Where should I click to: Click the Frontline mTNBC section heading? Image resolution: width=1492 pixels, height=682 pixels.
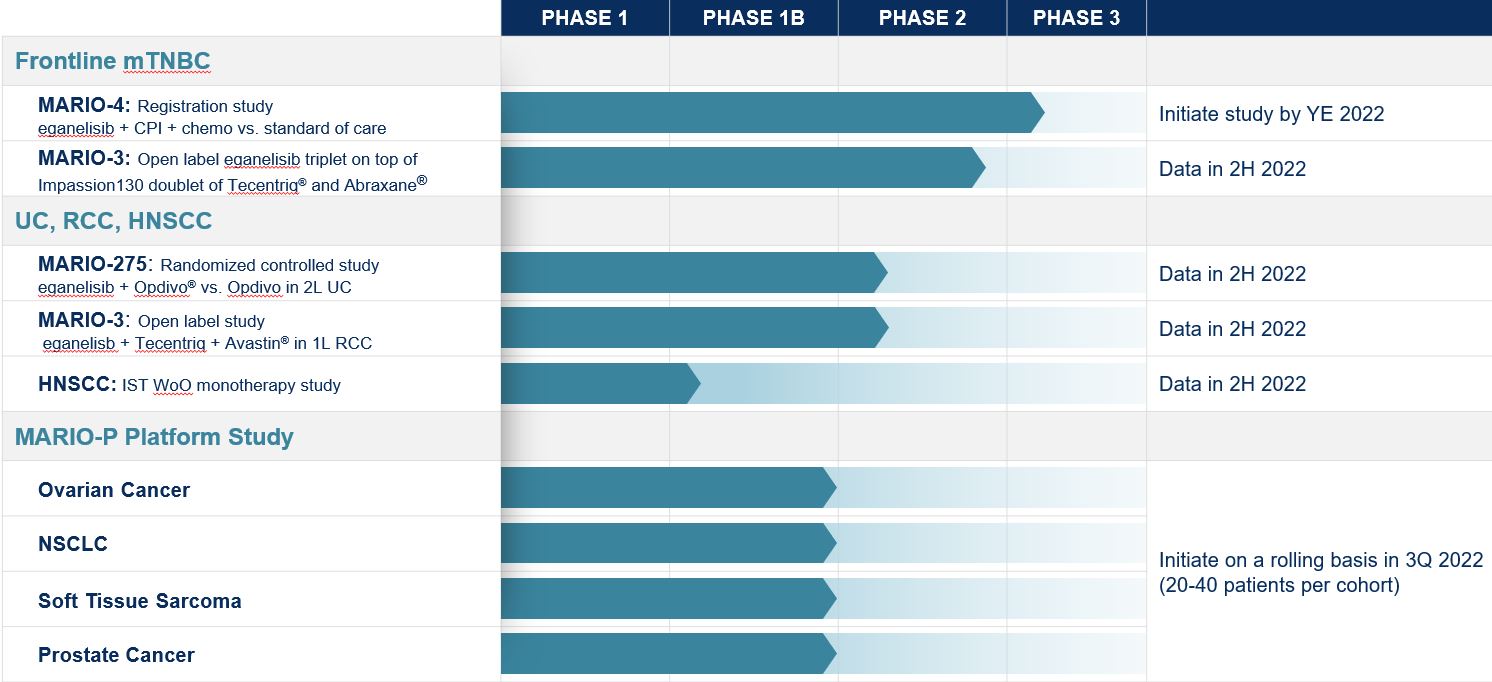tap(112, 61)
